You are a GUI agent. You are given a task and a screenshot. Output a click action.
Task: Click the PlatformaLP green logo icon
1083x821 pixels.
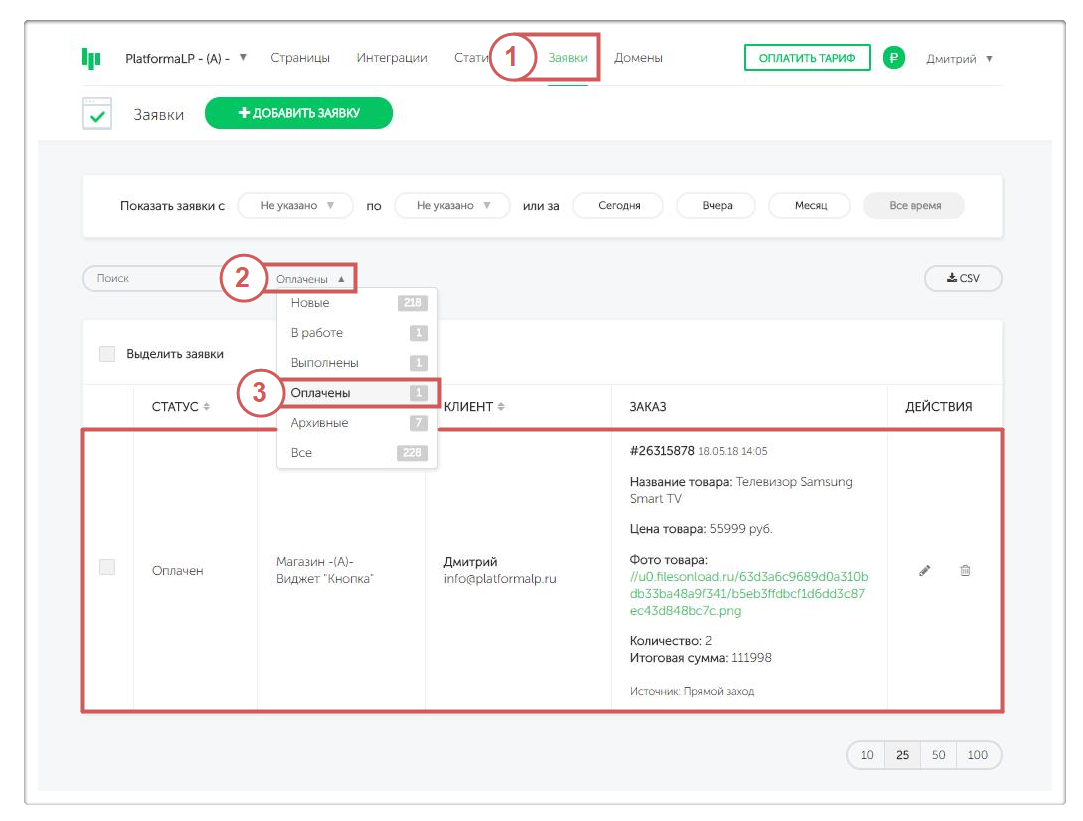pyautogui.click(x=91, y=58)
